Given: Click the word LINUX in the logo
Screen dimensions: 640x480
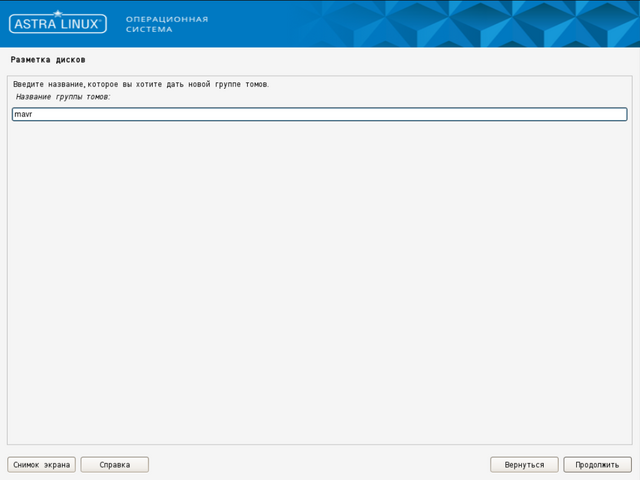Looking at the screenshot, I should [78, 24].
